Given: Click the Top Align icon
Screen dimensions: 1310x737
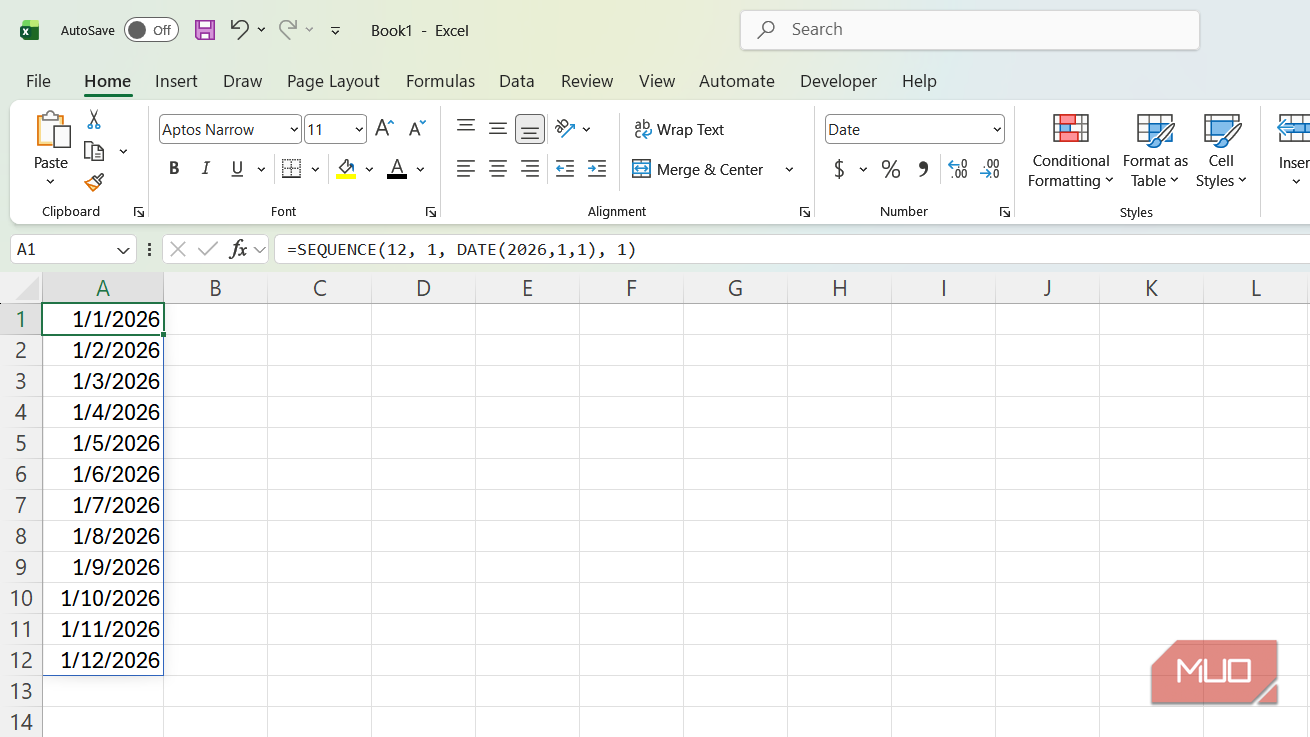Looking at the screenshot, I should point(466,128).
